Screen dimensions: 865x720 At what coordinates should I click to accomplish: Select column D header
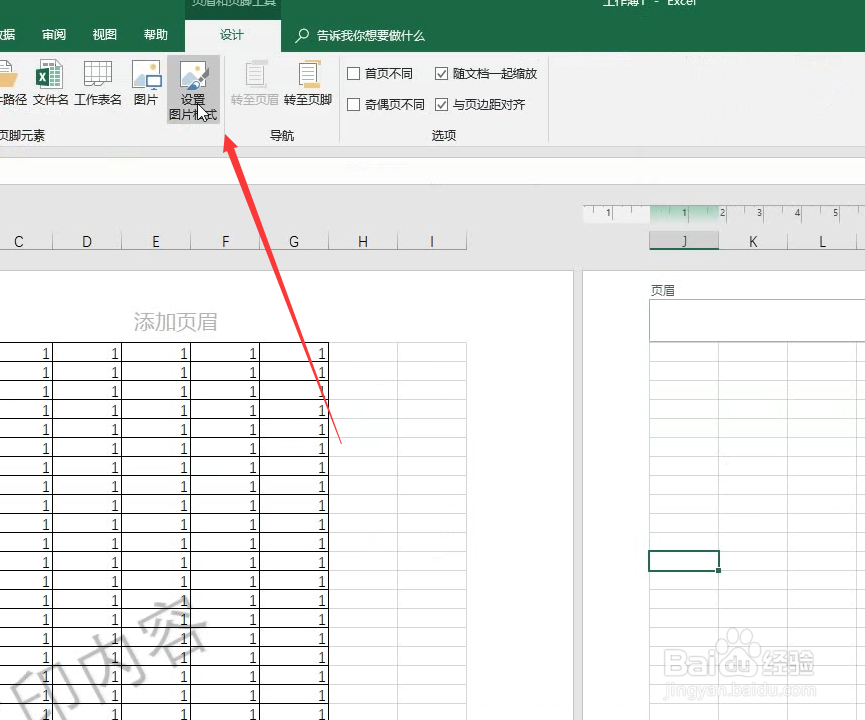click(87, 242)
